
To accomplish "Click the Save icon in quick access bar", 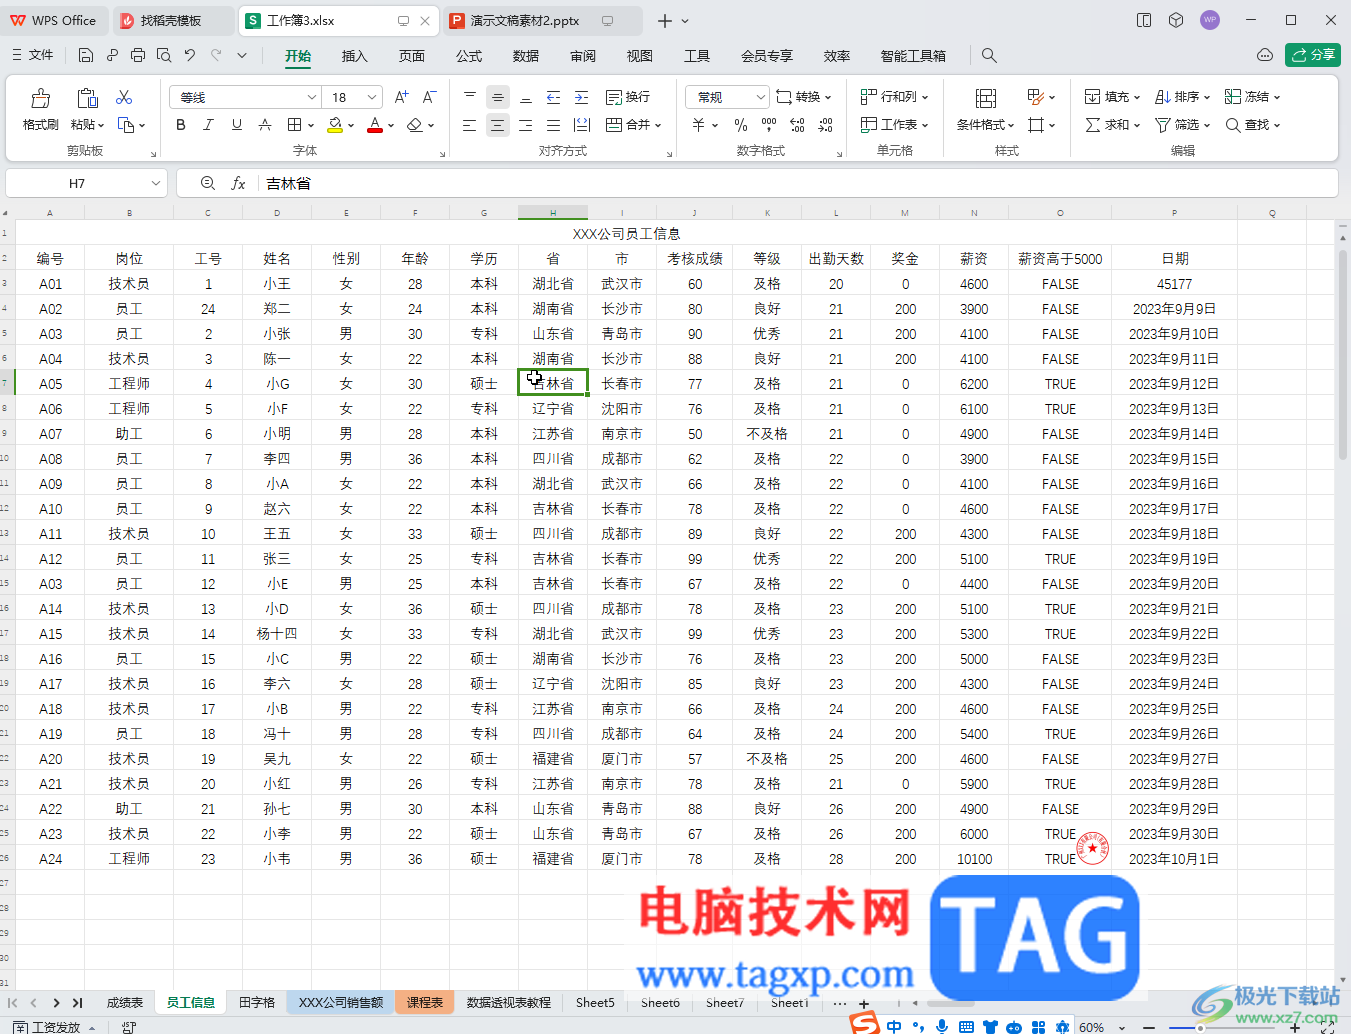I will [86, 56].
